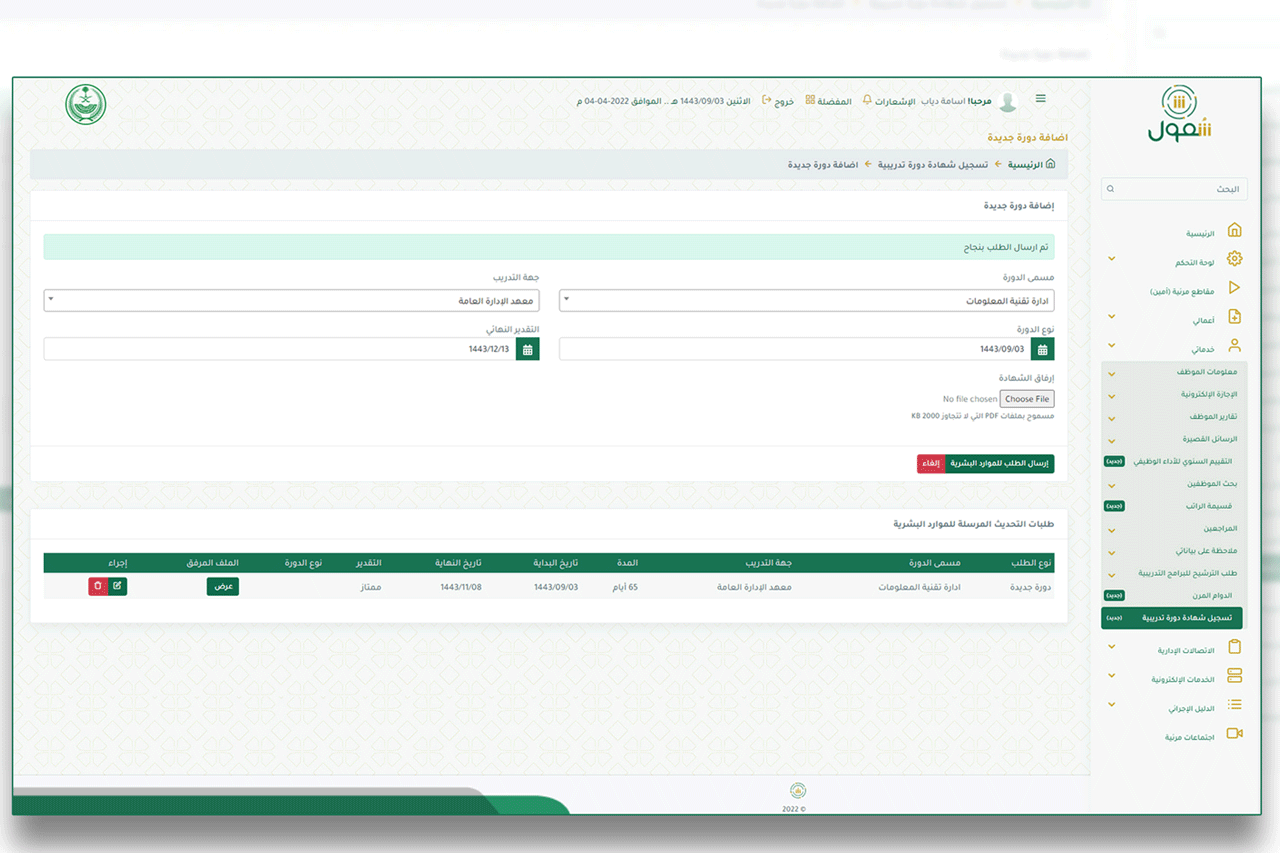Screen dimensions: 1280x853
Task: Click the Choose File button
Action: 1027,399
